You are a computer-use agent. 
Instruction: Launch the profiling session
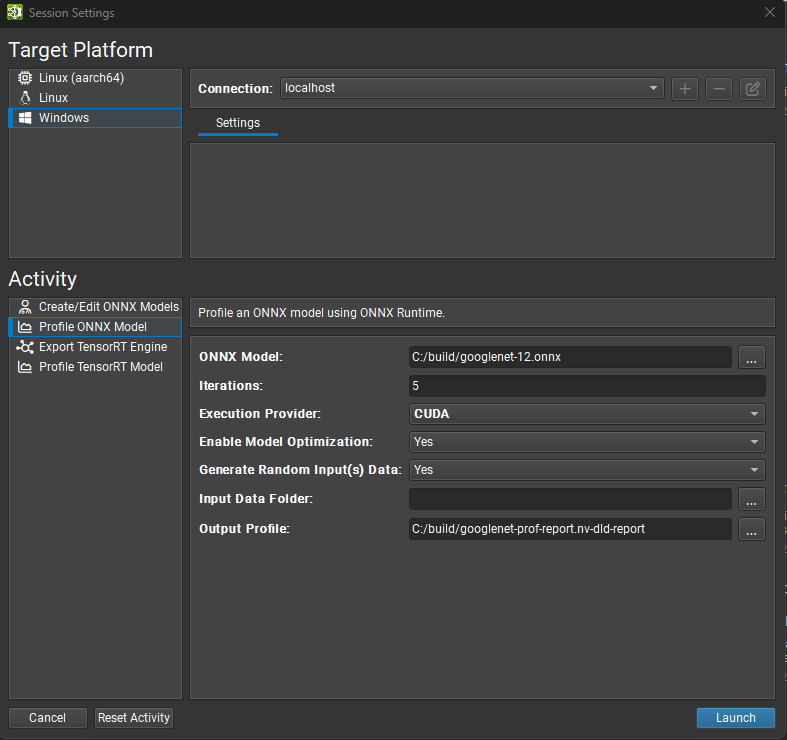click(x=735, y=718)
